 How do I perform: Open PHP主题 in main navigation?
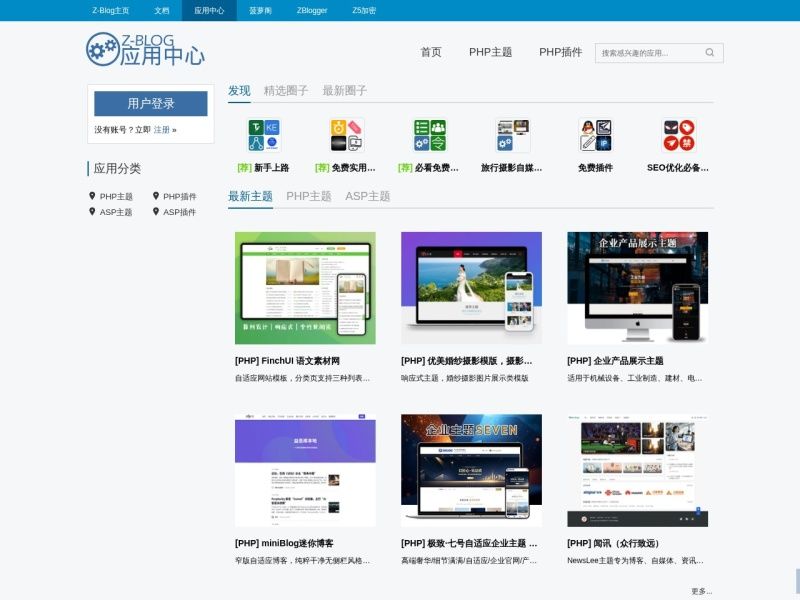(x=490, y=52)
